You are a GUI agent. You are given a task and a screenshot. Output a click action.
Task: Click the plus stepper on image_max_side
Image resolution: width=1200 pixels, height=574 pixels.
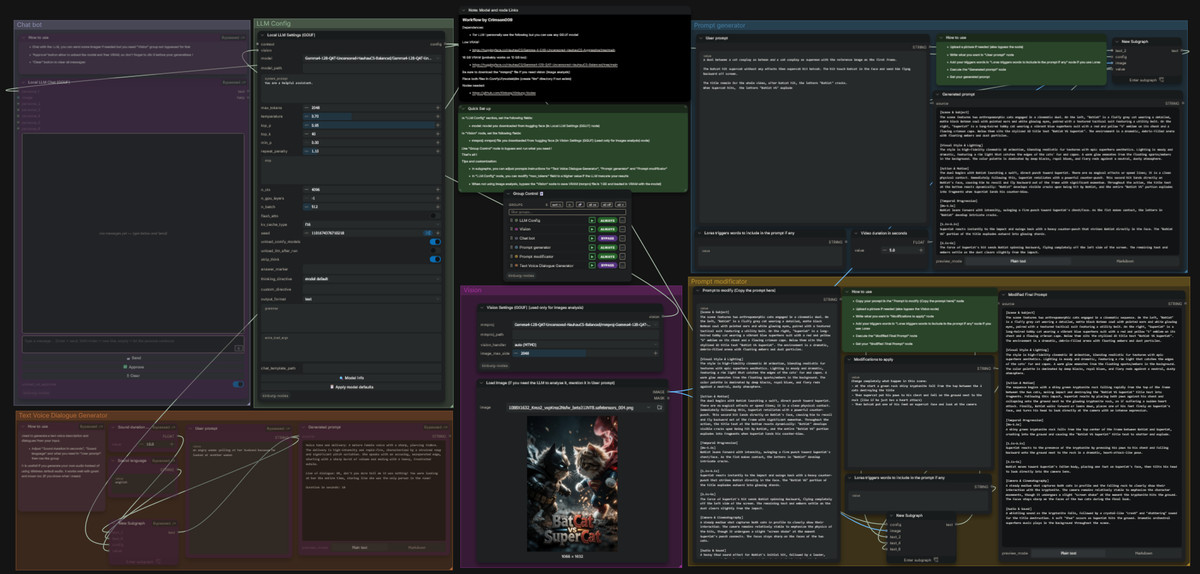(655, 353)
